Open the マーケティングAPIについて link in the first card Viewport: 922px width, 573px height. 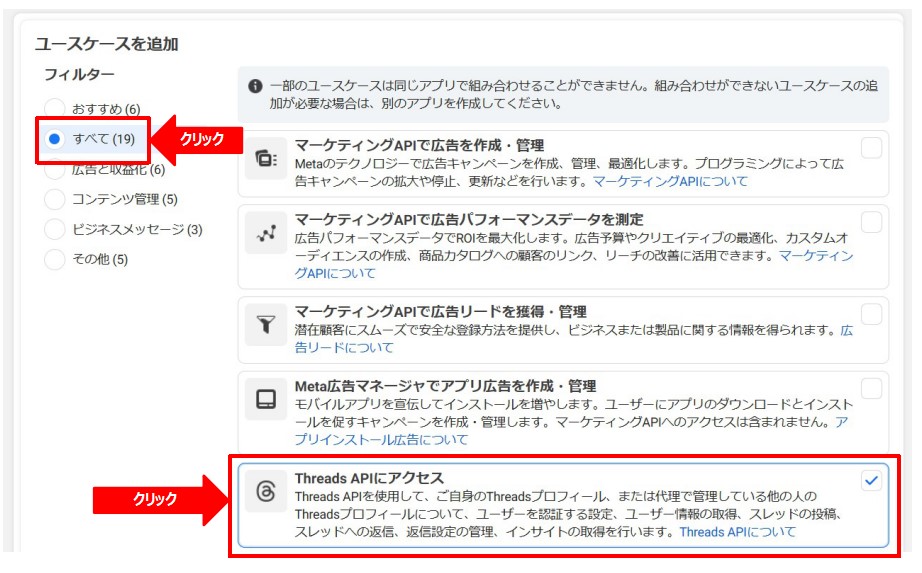[670, 181]
